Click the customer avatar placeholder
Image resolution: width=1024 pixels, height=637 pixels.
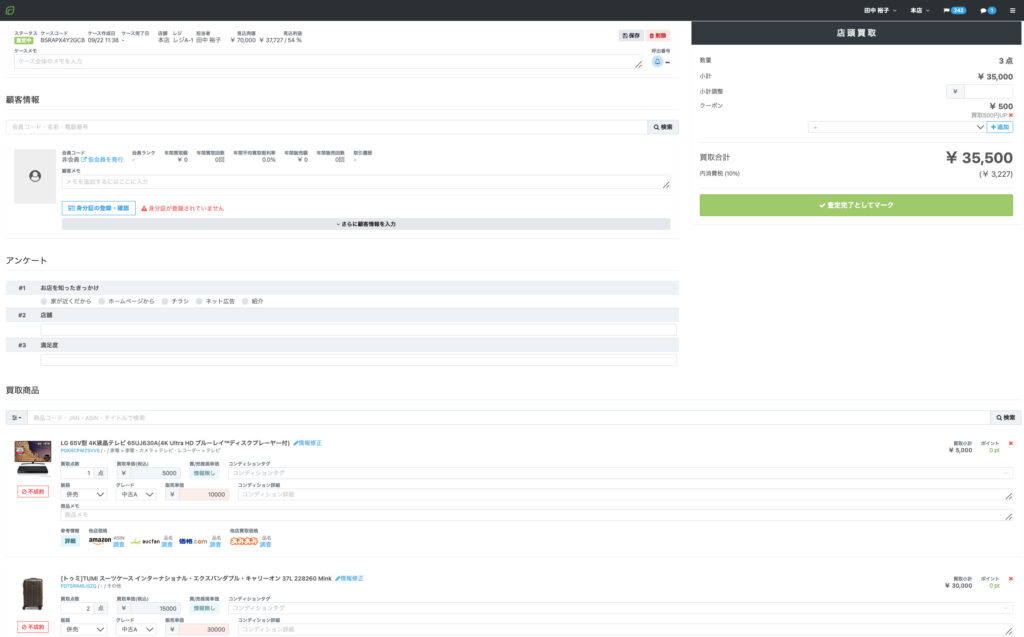pos(35,176)
